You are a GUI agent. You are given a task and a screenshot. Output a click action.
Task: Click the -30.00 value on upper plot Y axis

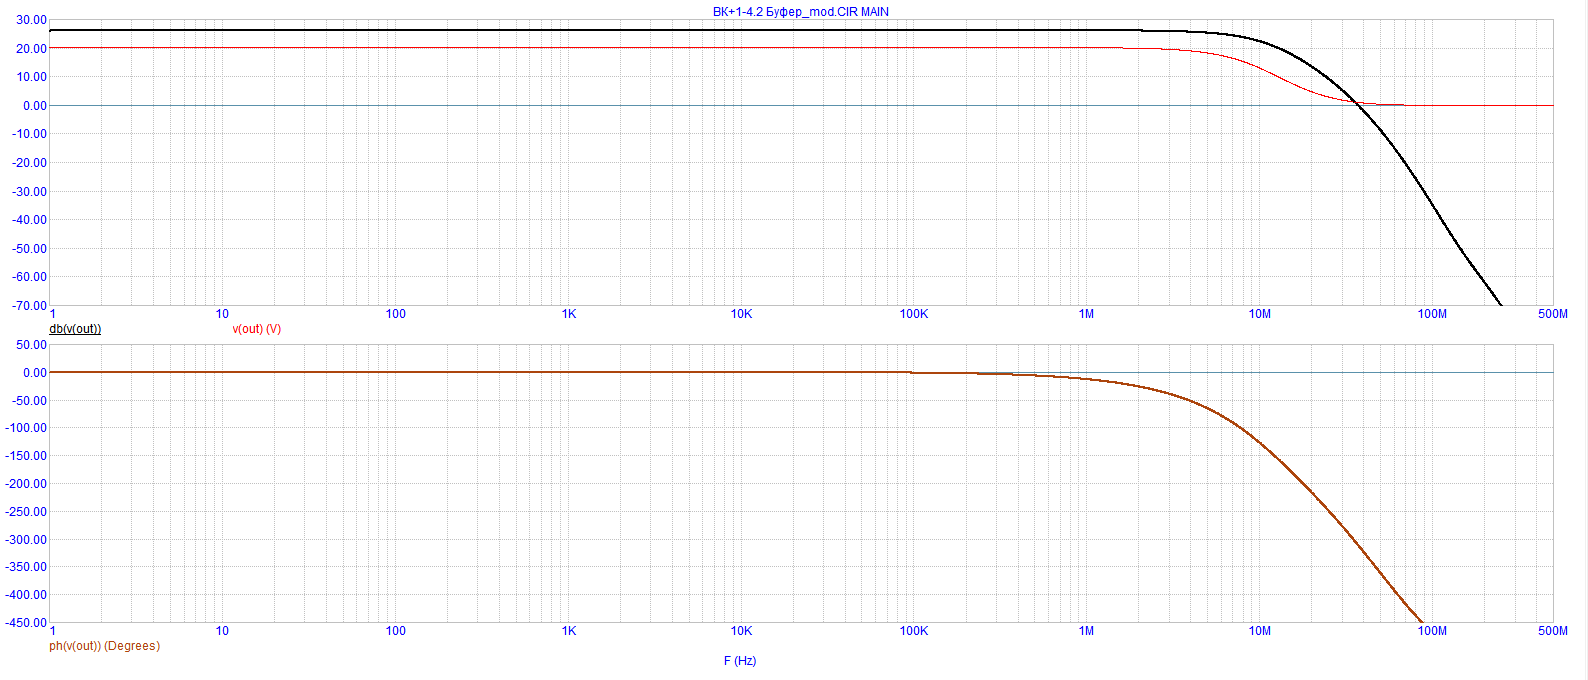coord(29,191)
